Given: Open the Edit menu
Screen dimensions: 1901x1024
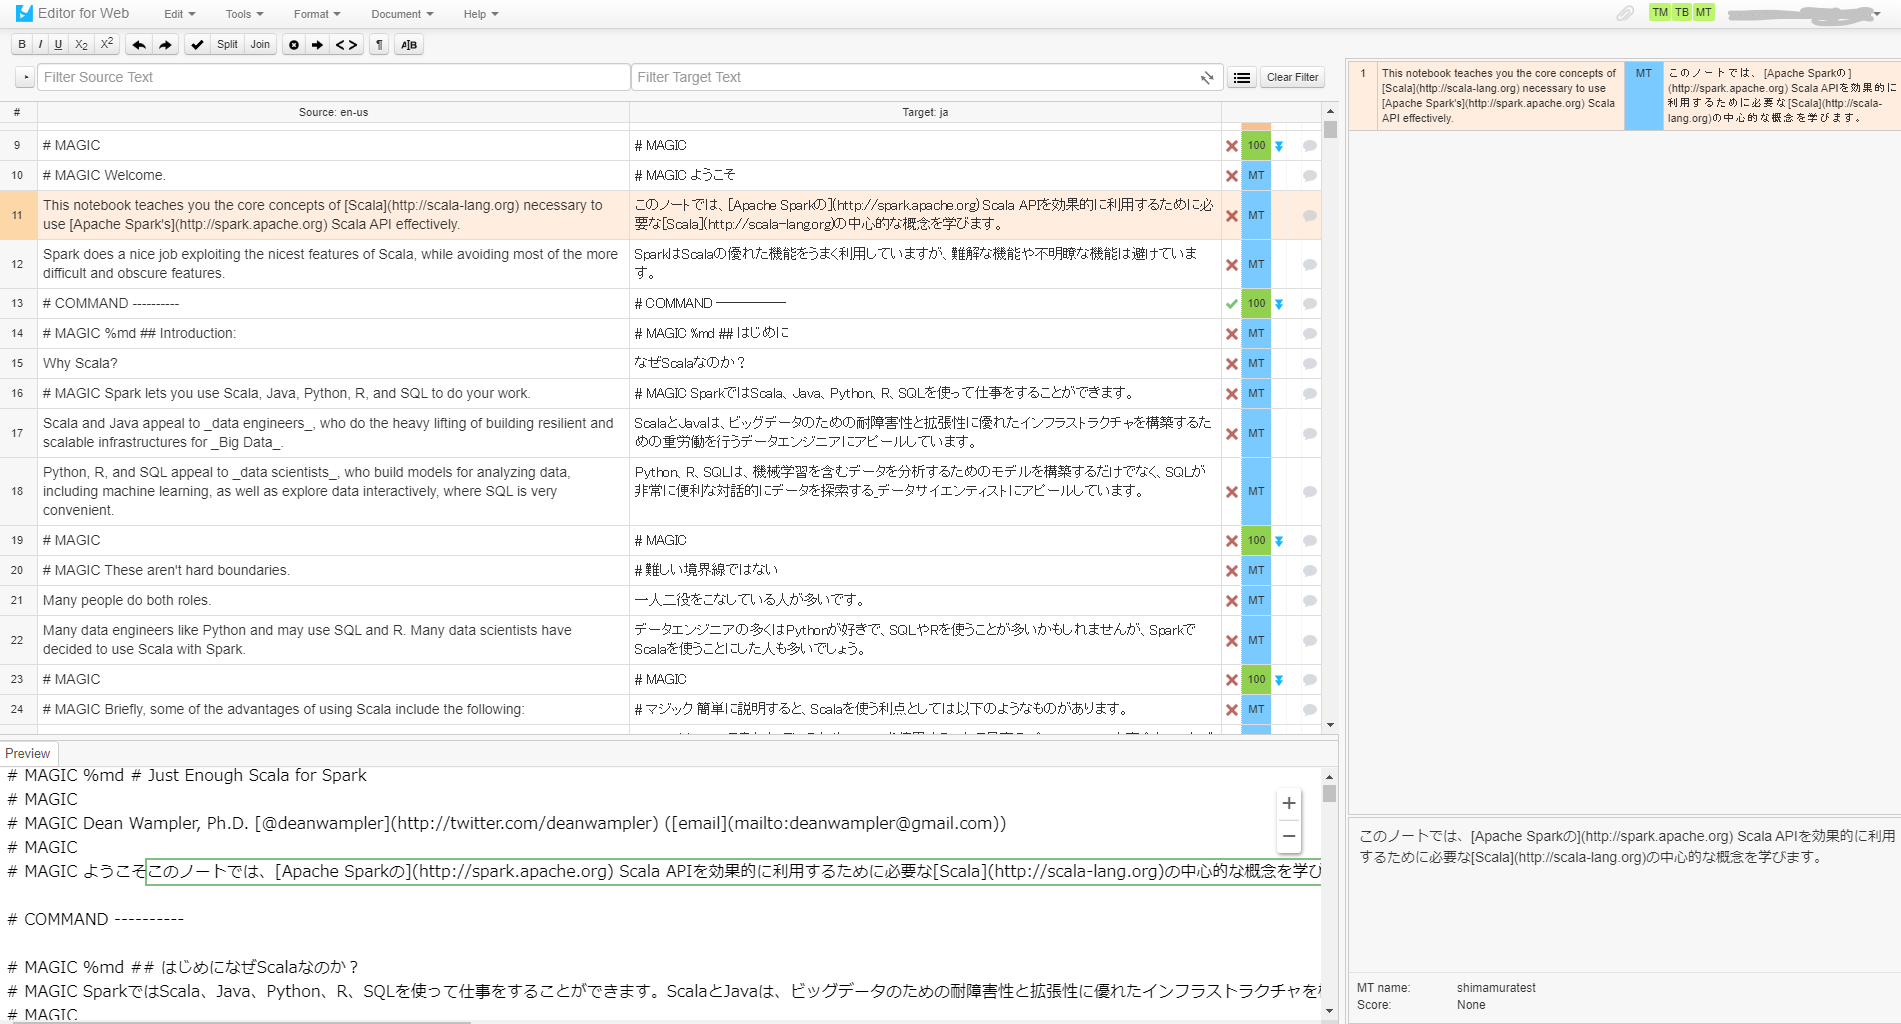Looking at the screenshot, I should [x=180, y=14].
